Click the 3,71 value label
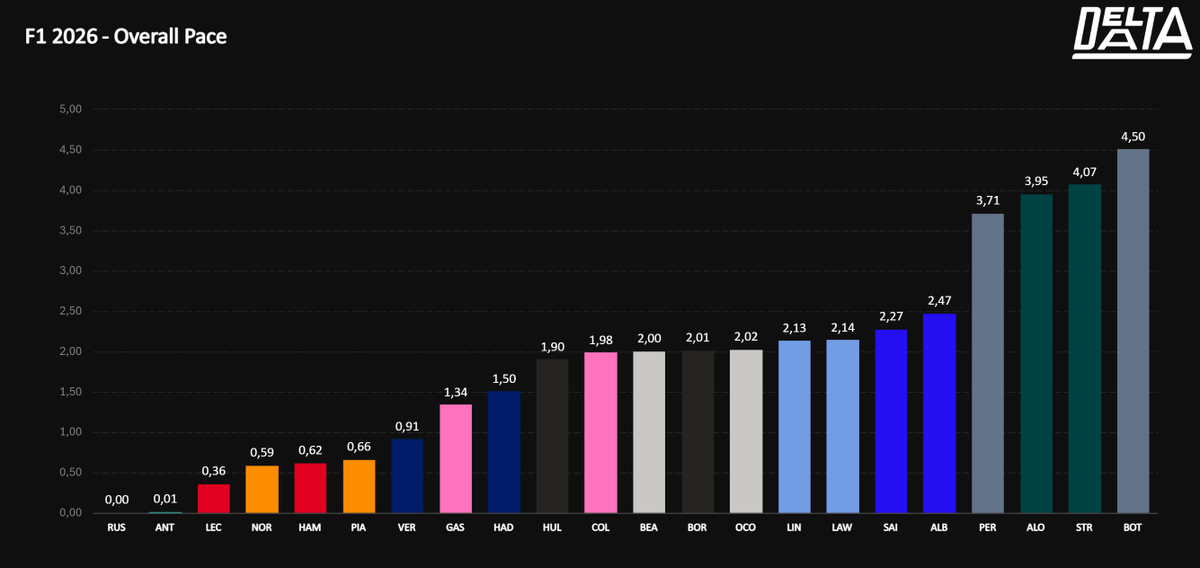Screen dimensions: 1200x568 click(x=988, y=201)
